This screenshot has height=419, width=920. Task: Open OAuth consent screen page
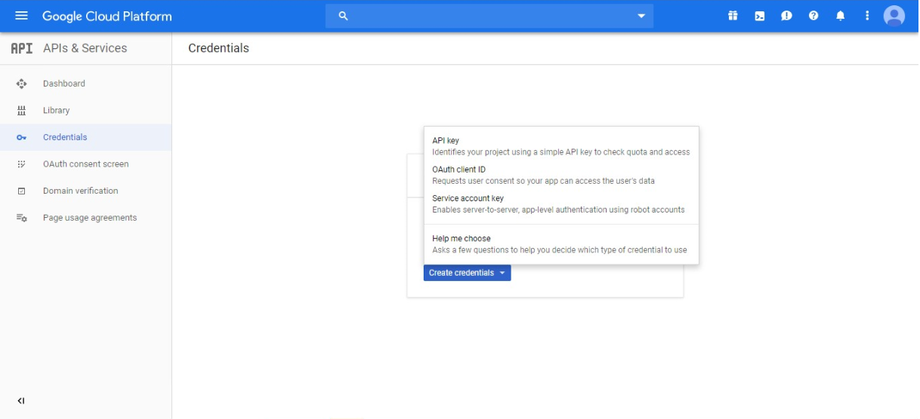86,164
